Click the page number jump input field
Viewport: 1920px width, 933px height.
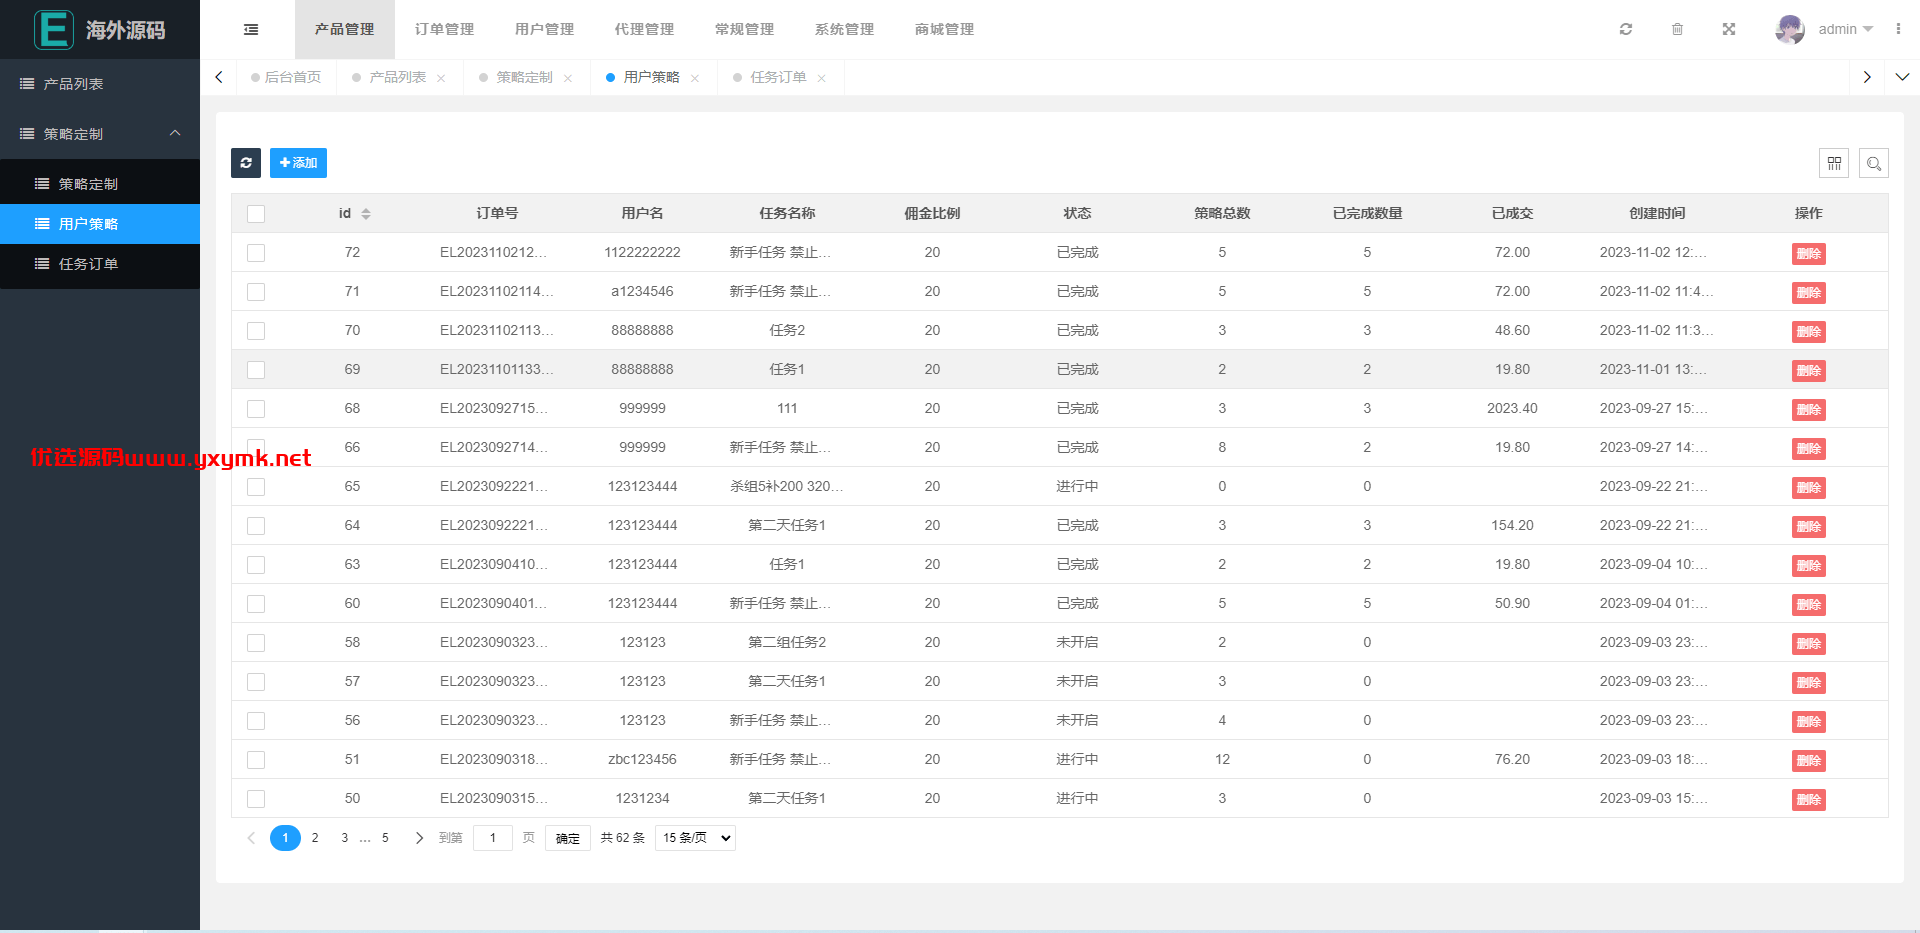pos(493,838)
